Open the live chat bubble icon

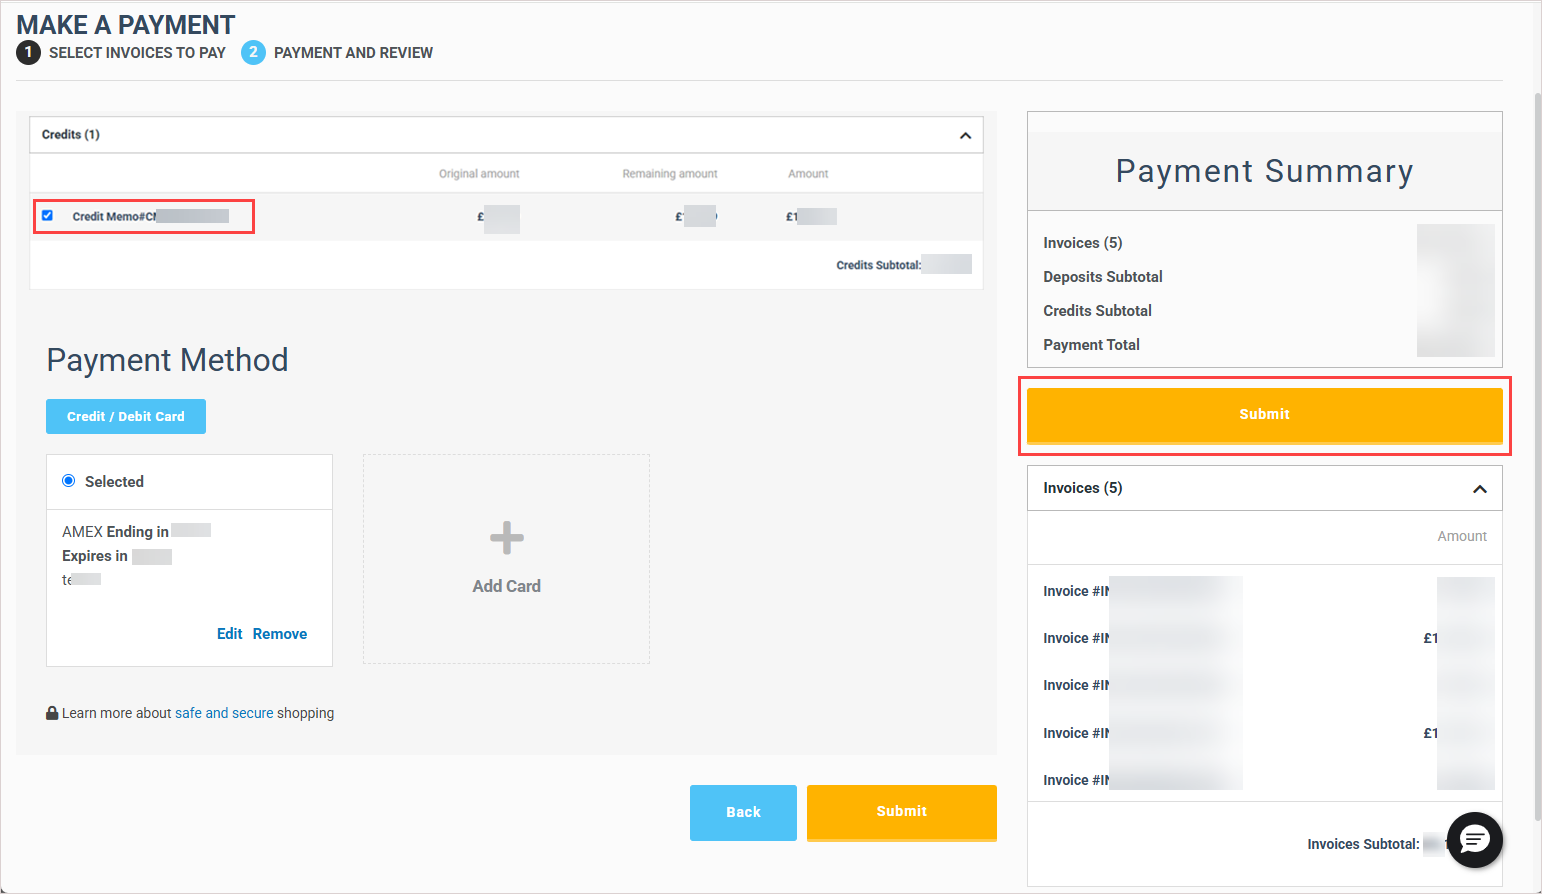(x=1475, y=839)
